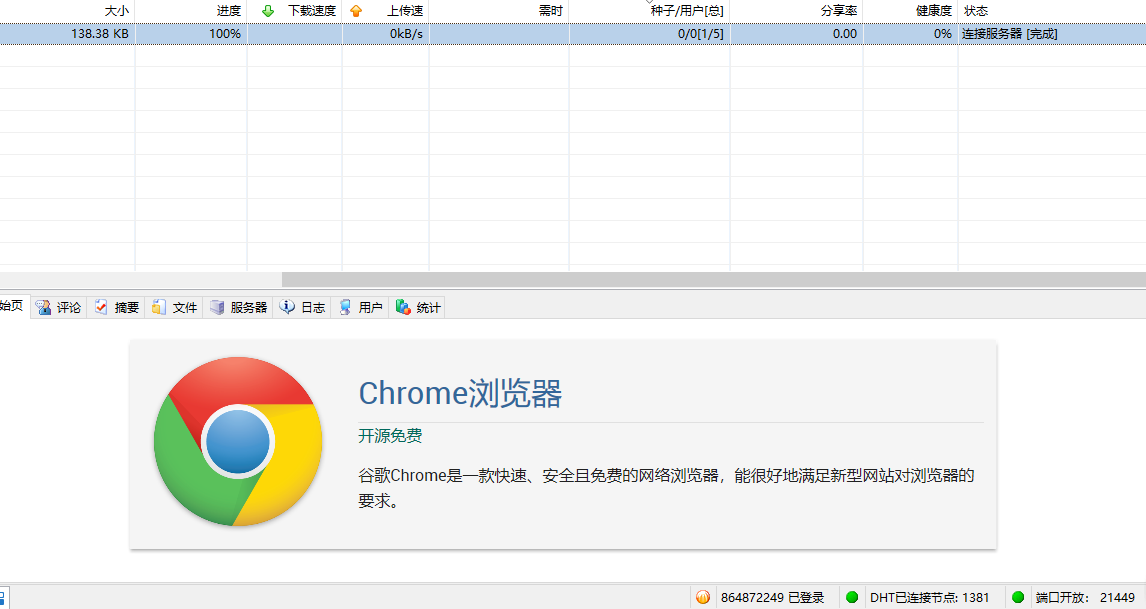Viewport: 1146px width, 609px height.
Task: Sort by the 状态 column header
Action: coord(1052,11)
